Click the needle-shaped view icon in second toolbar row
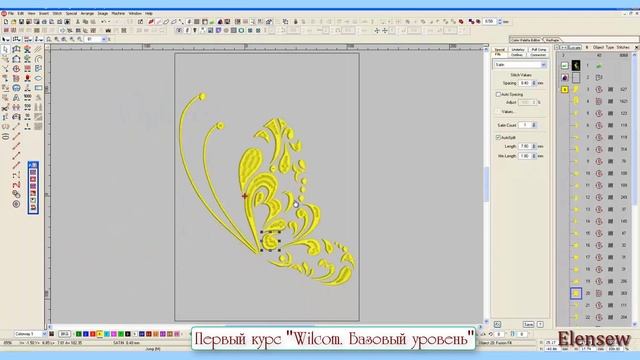This screenshot has height=360, width=640. tap(195, 30)
